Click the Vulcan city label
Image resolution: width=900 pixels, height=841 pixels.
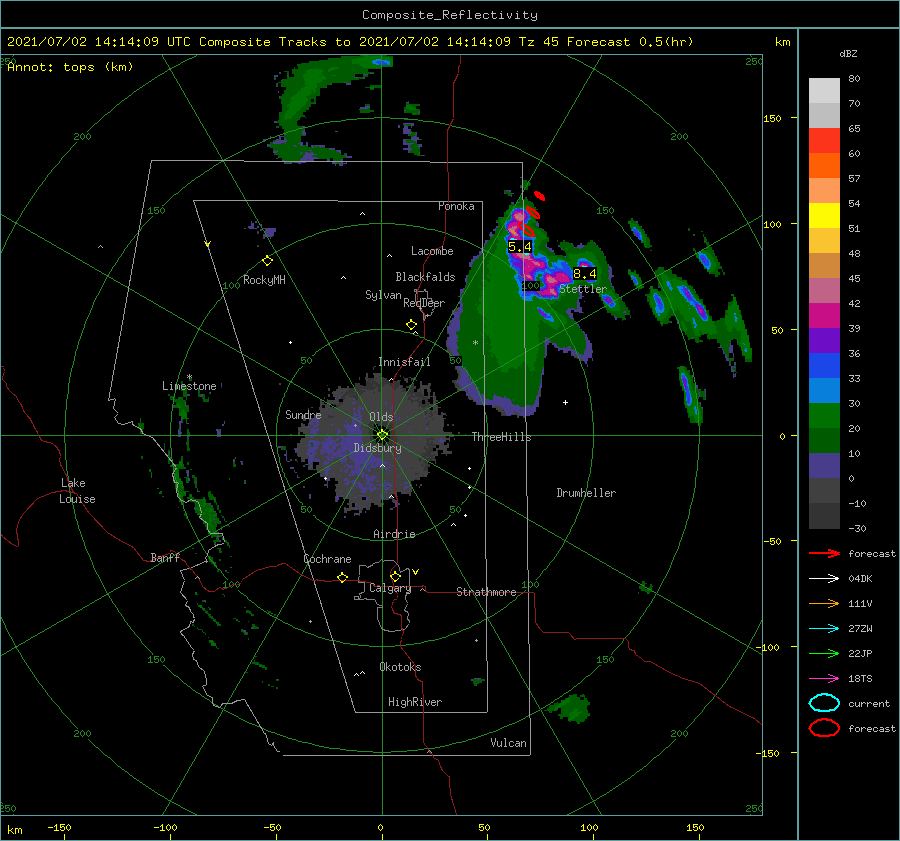tap(509, 743)
